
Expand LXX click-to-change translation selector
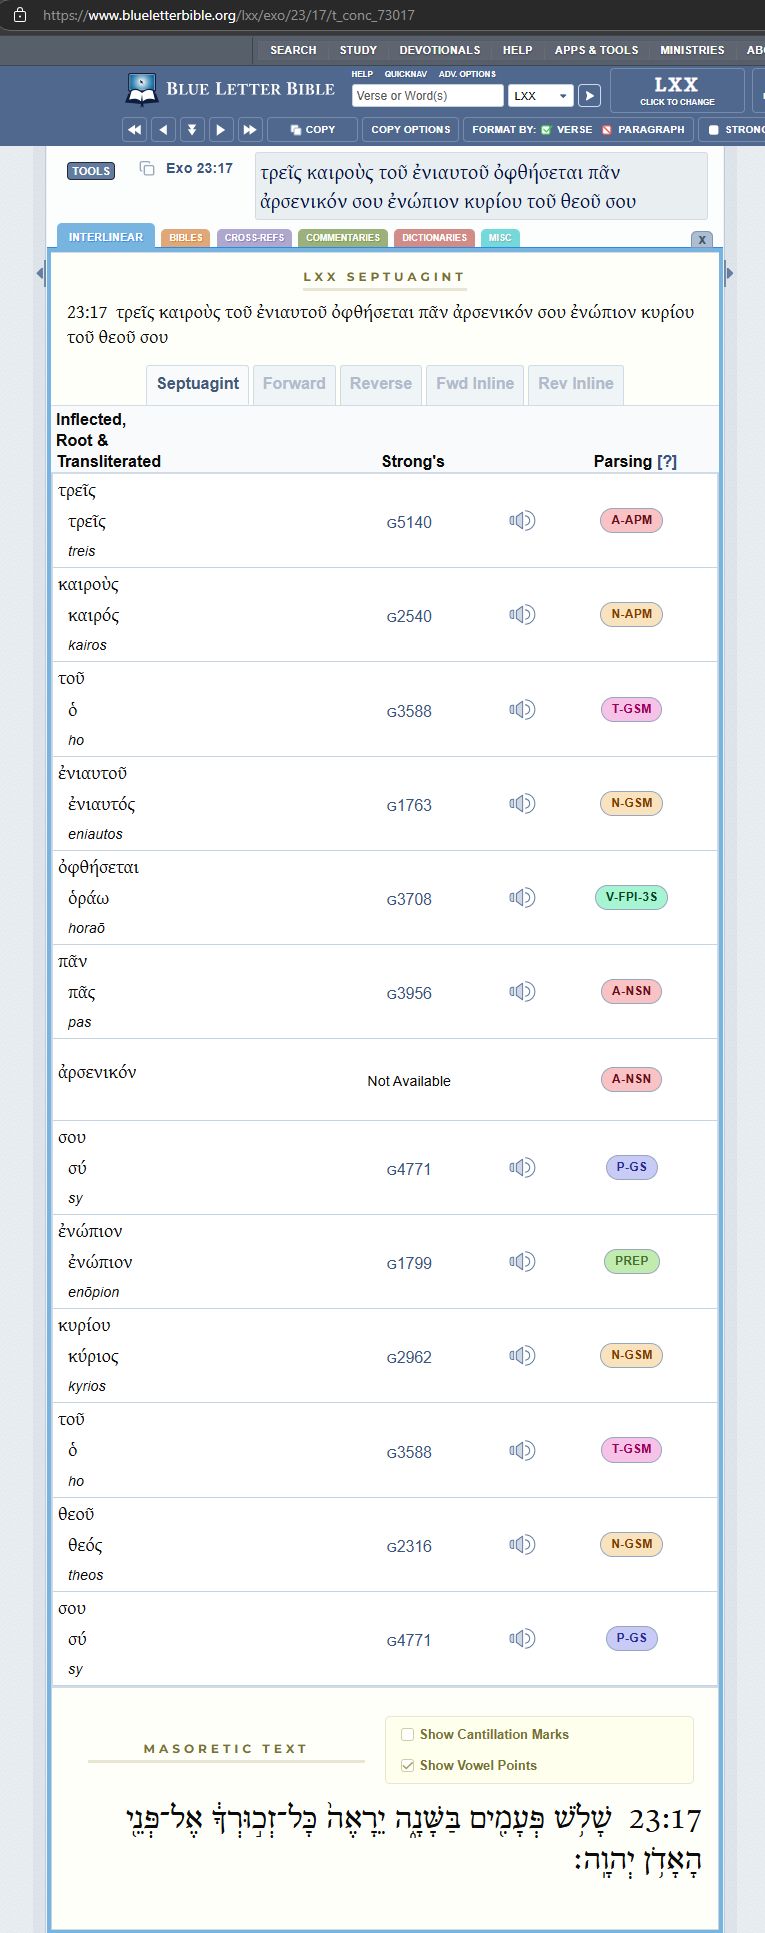click(677, 90)
